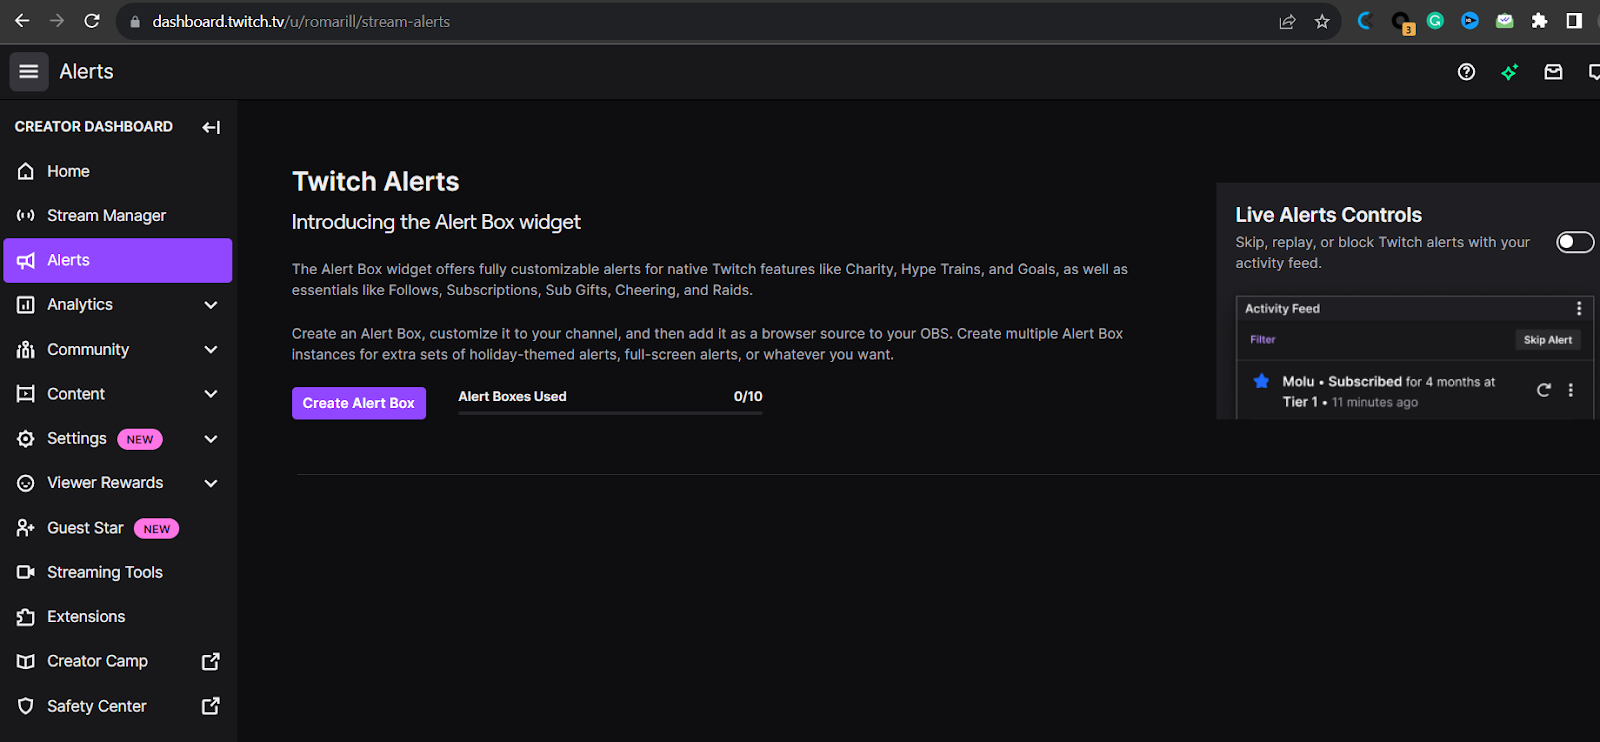Share this page via browser share icon
The height and width of the screenshot is (742, 1600).
point(1287,21)
